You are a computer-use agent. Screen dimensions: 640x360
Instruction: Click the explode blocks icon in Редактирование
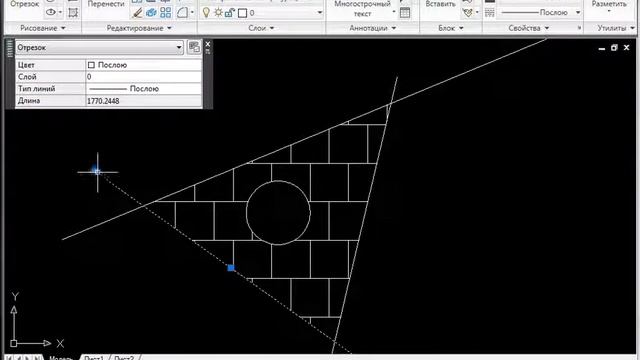tap(151, 13)
